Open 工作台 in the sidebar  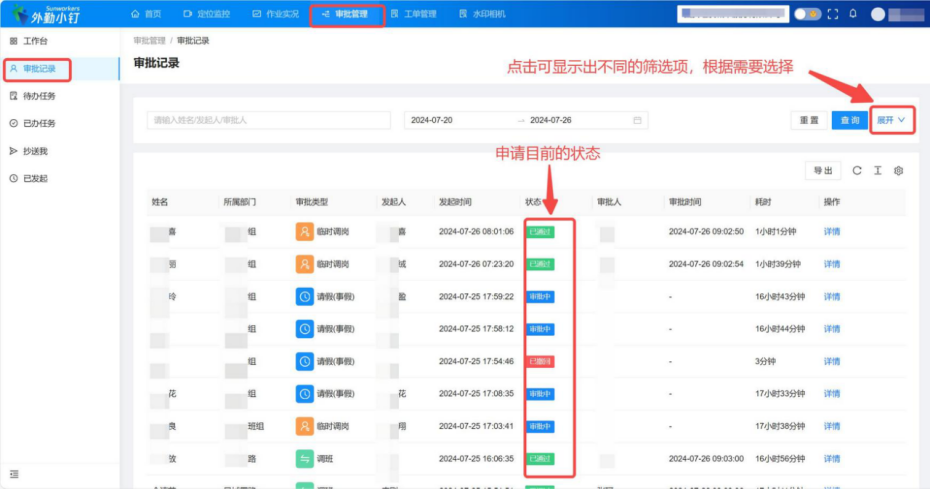(59, 41)
